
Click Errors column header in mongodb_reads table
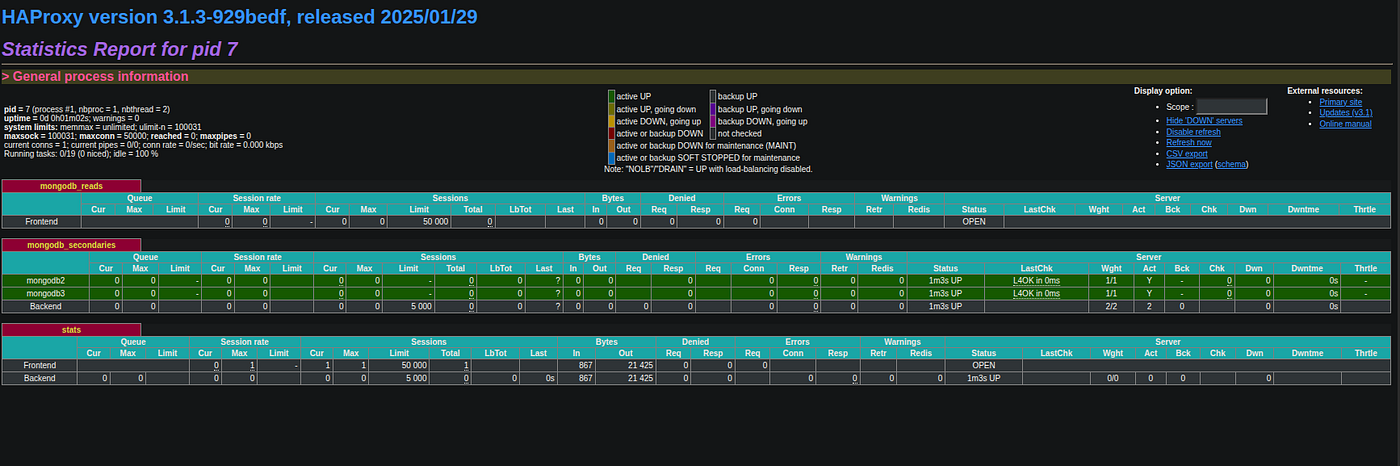pyautogui.click(x=788, y=198)
